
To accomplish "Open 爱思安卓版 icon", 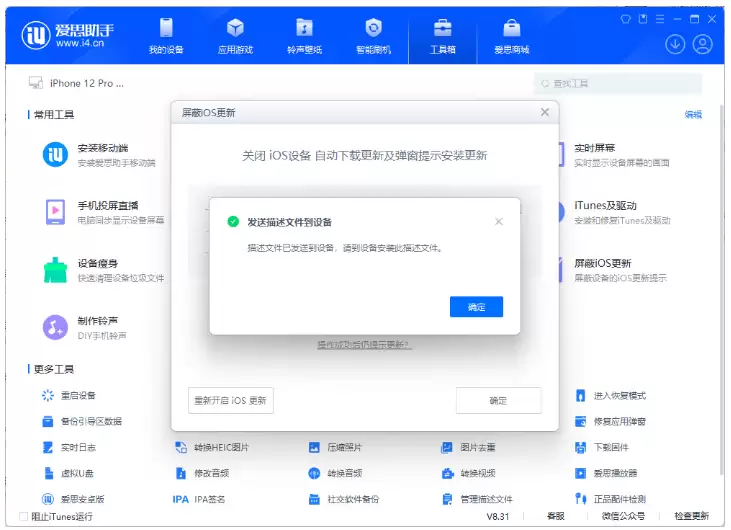I will click(x=48, y=499).
